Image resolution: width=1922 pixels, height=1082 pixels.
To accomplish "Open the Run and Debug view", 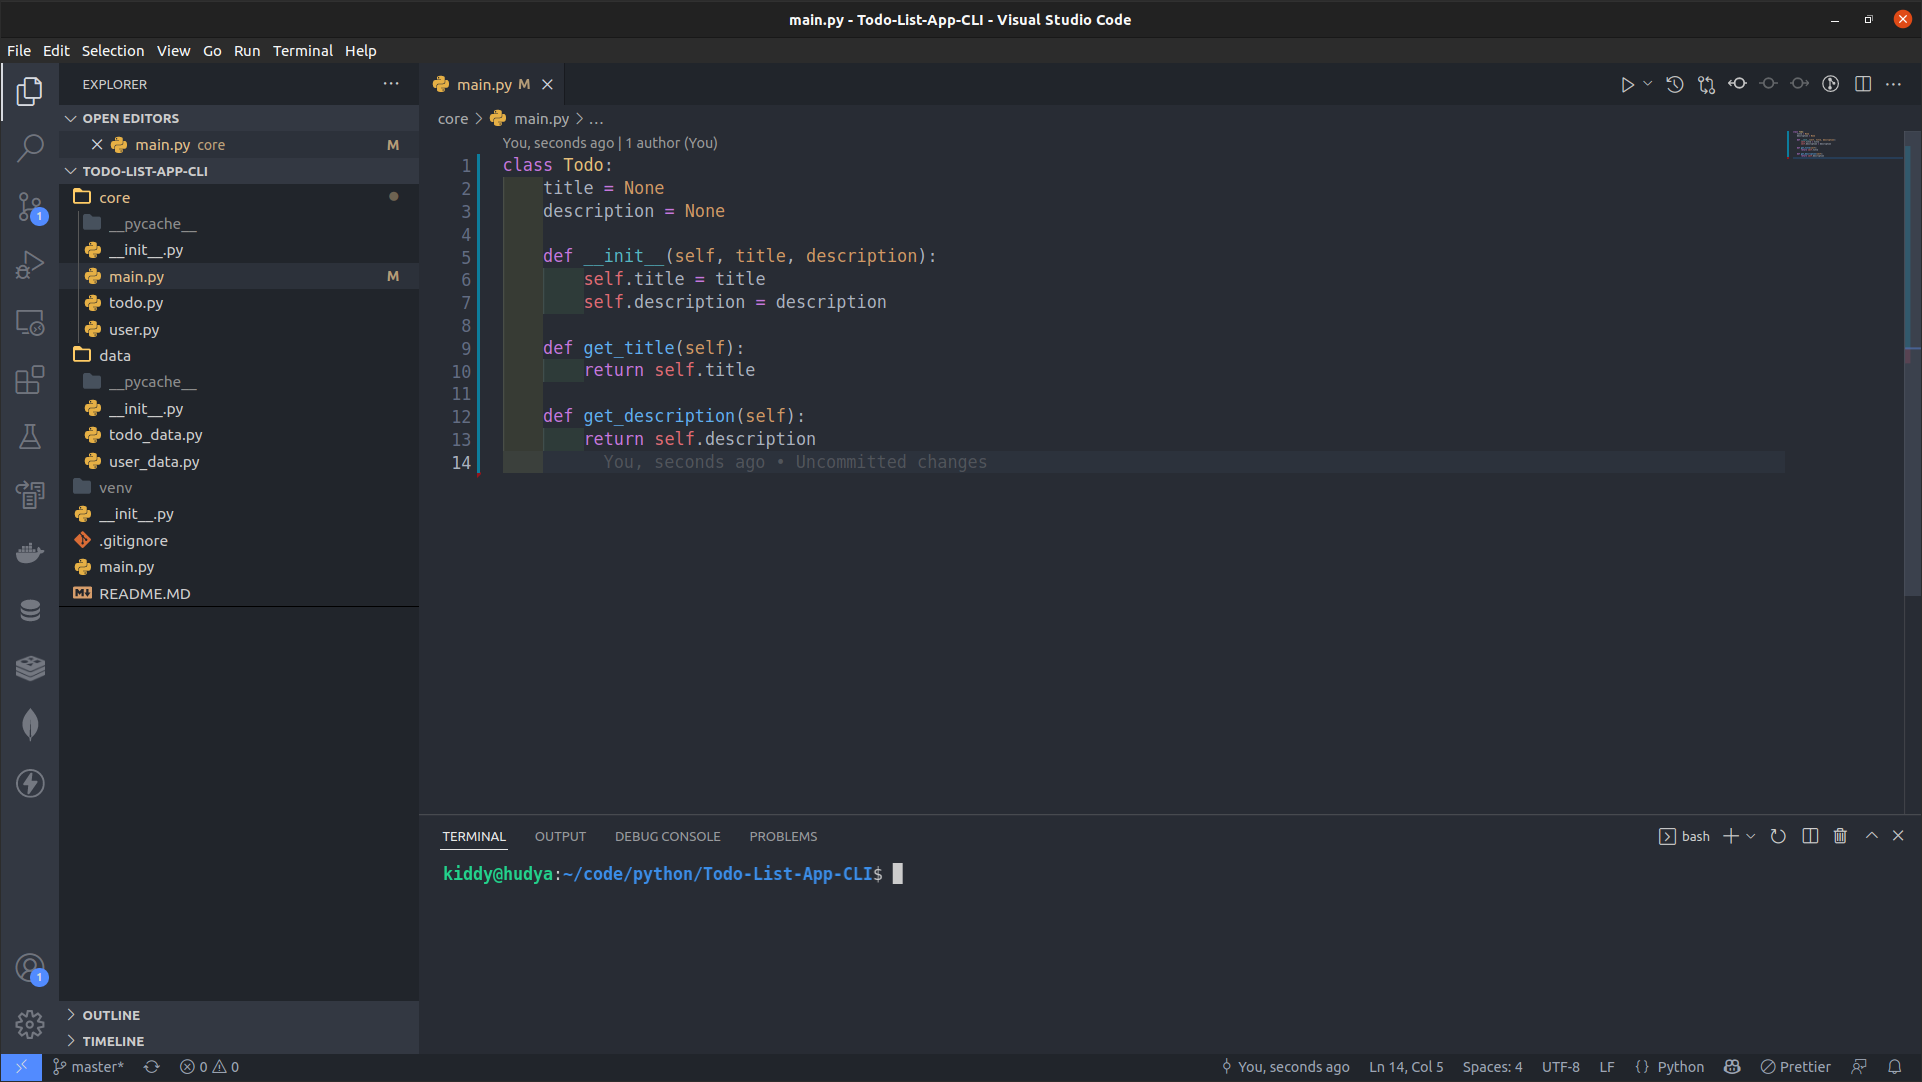I will (x=30, y=265).
